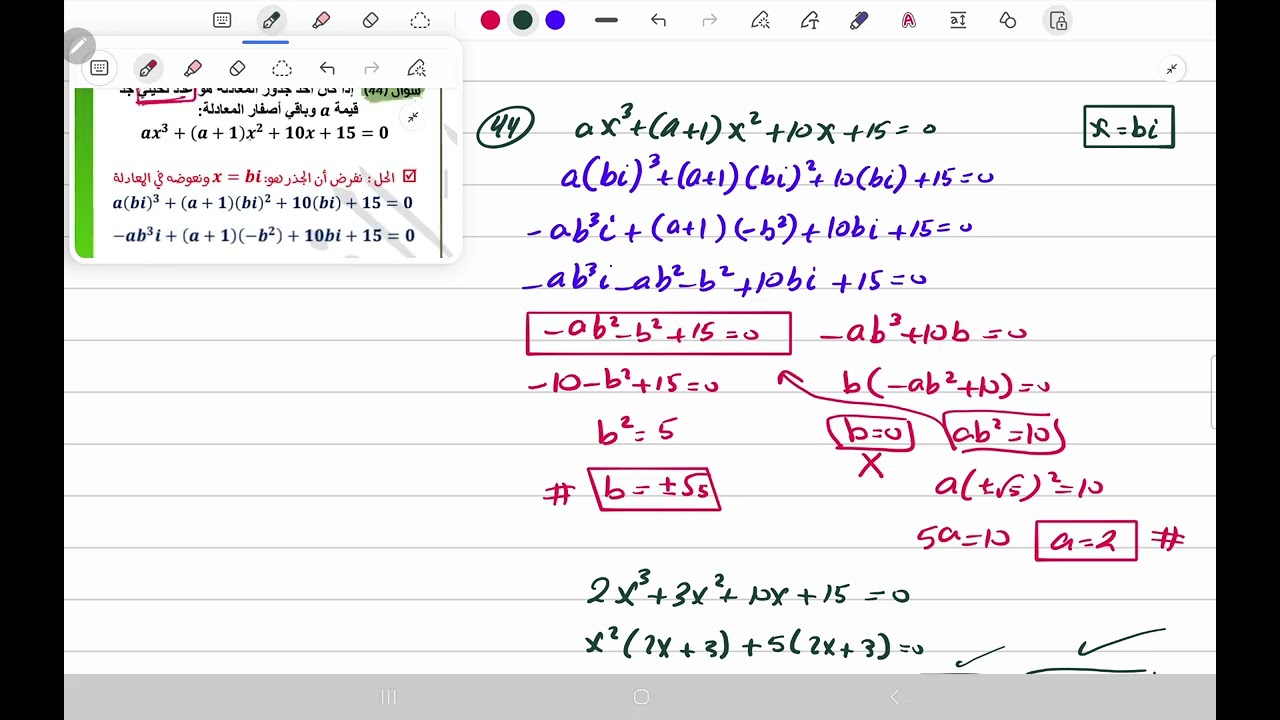The image size is (1280, 720).
Task: Tap typed line −ab³i + (a+1)(−b²) + 10bi + 15 = 0
Action: pyautogui.click(x=263, y=237)
